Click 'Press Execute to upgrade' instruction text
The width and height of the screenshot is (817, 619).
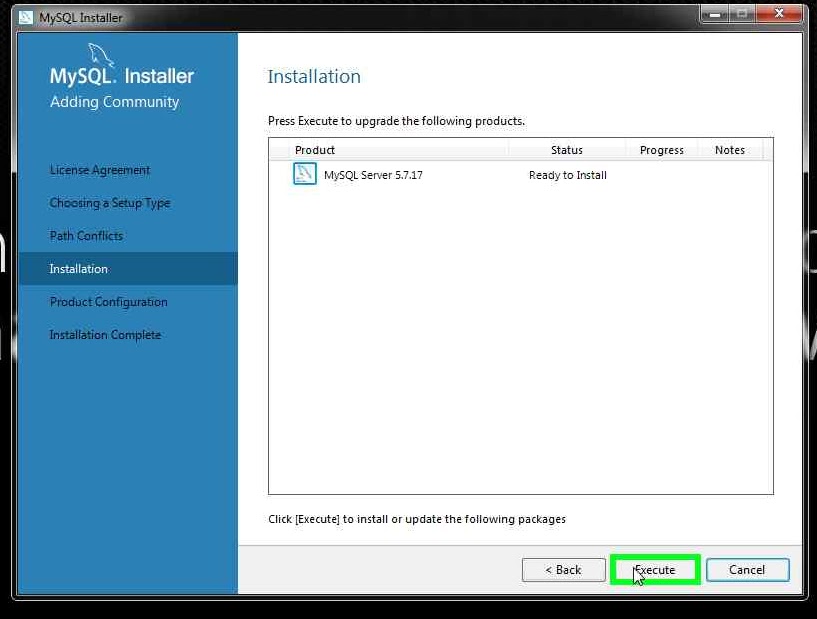coord(397,121)
